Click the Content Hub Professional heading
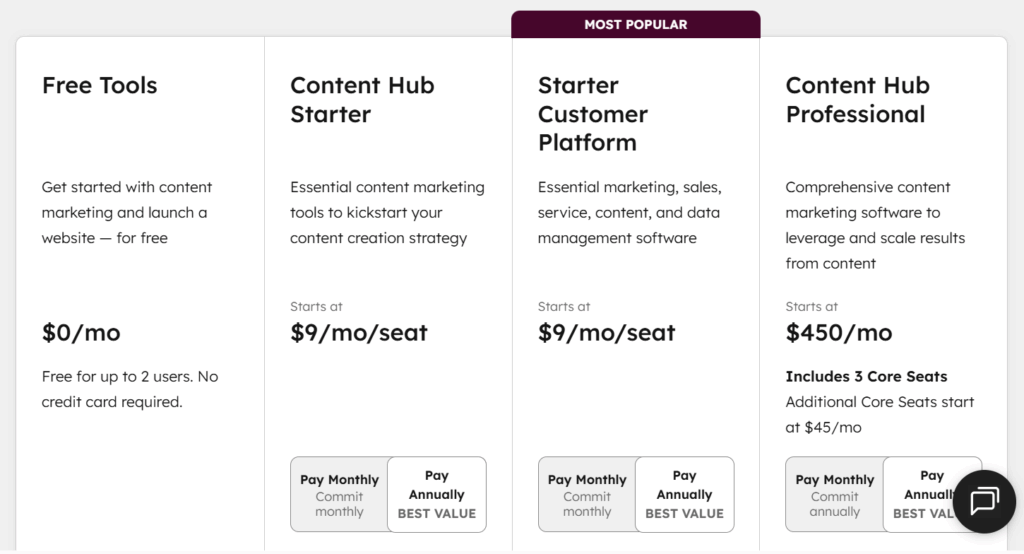 (x=857, y=100)
